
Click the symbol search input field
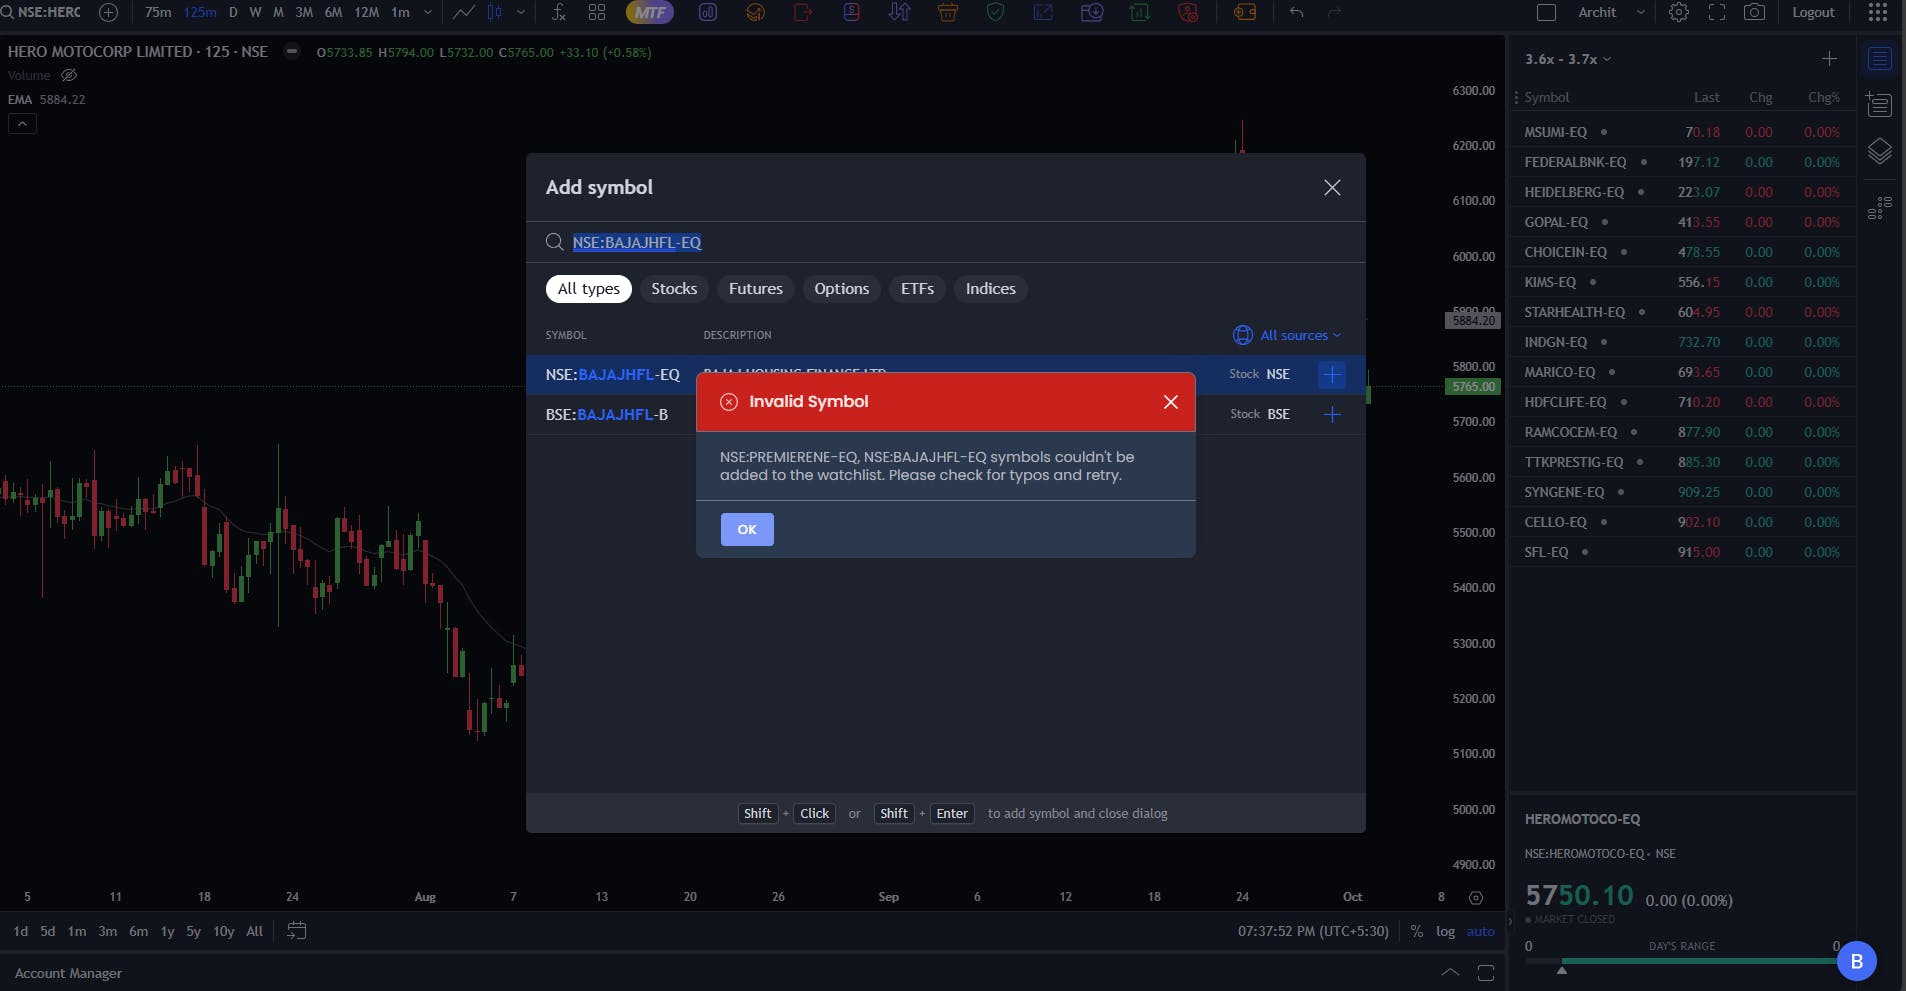coord(945,243)
